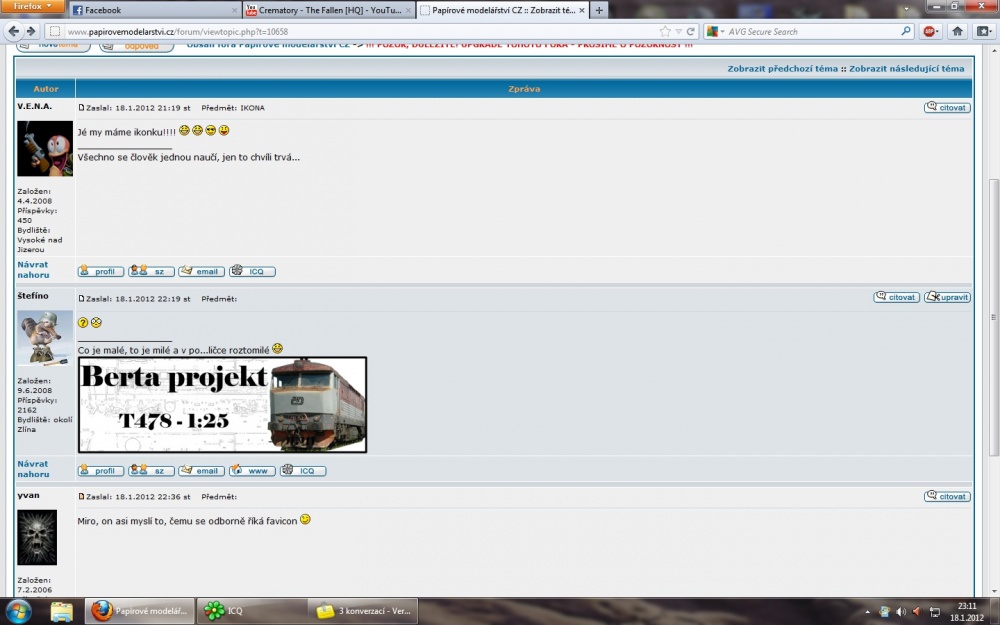The width and height of the screenshot is (1000, 625).
Task: Send V.E.N.A. a private message (sz)
Action: click(x=151, y=271)
